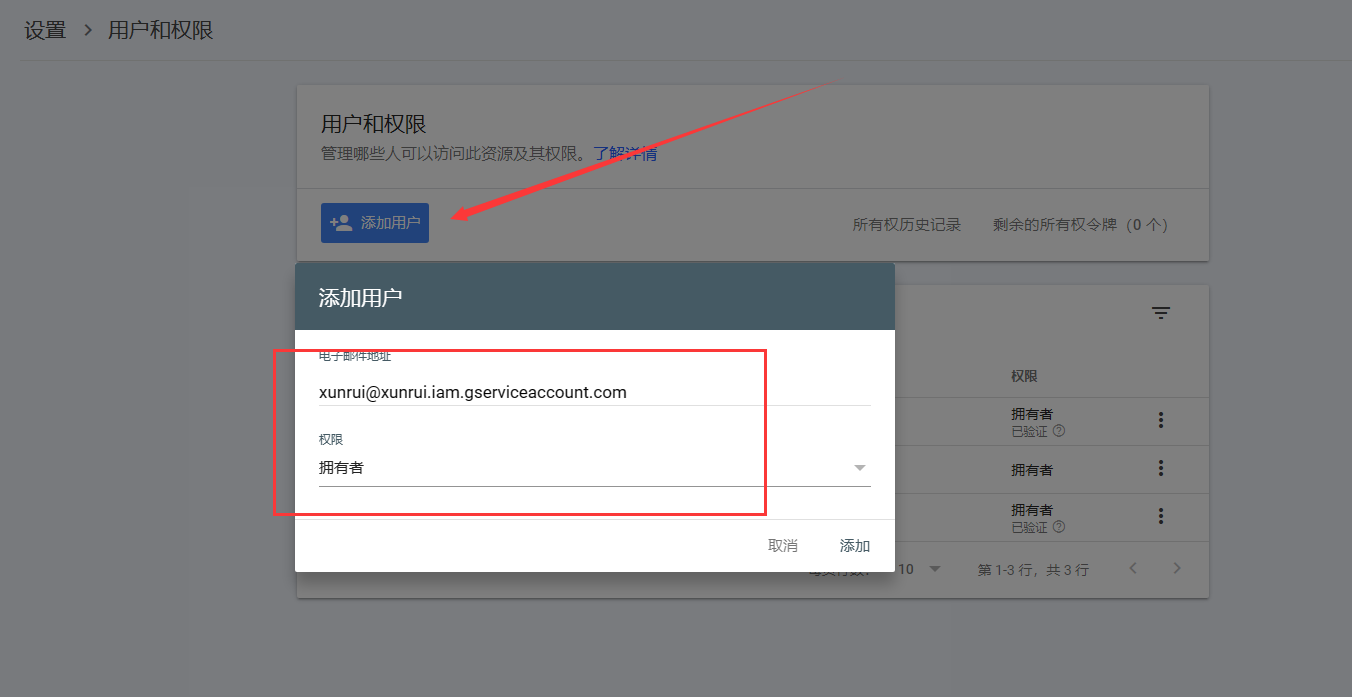Open 所有权历史记录
Viewport: 1352px width, 697px height.
click(x=907, y=225)
